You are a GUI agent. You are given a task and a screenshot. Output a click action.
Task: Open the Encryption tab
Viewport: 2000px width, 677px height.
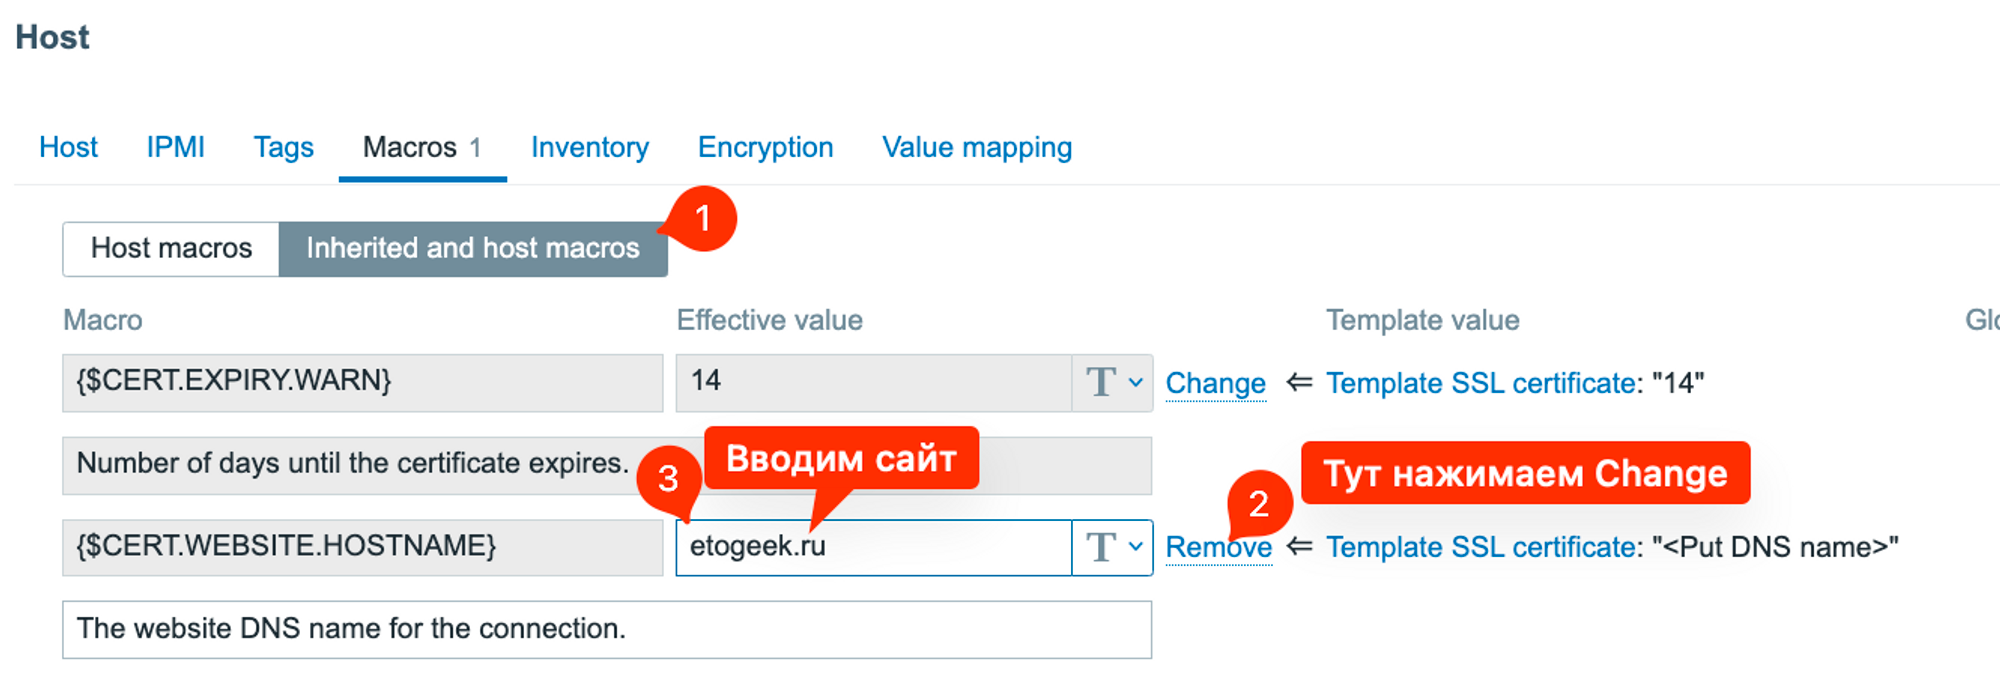click(765, 147)
